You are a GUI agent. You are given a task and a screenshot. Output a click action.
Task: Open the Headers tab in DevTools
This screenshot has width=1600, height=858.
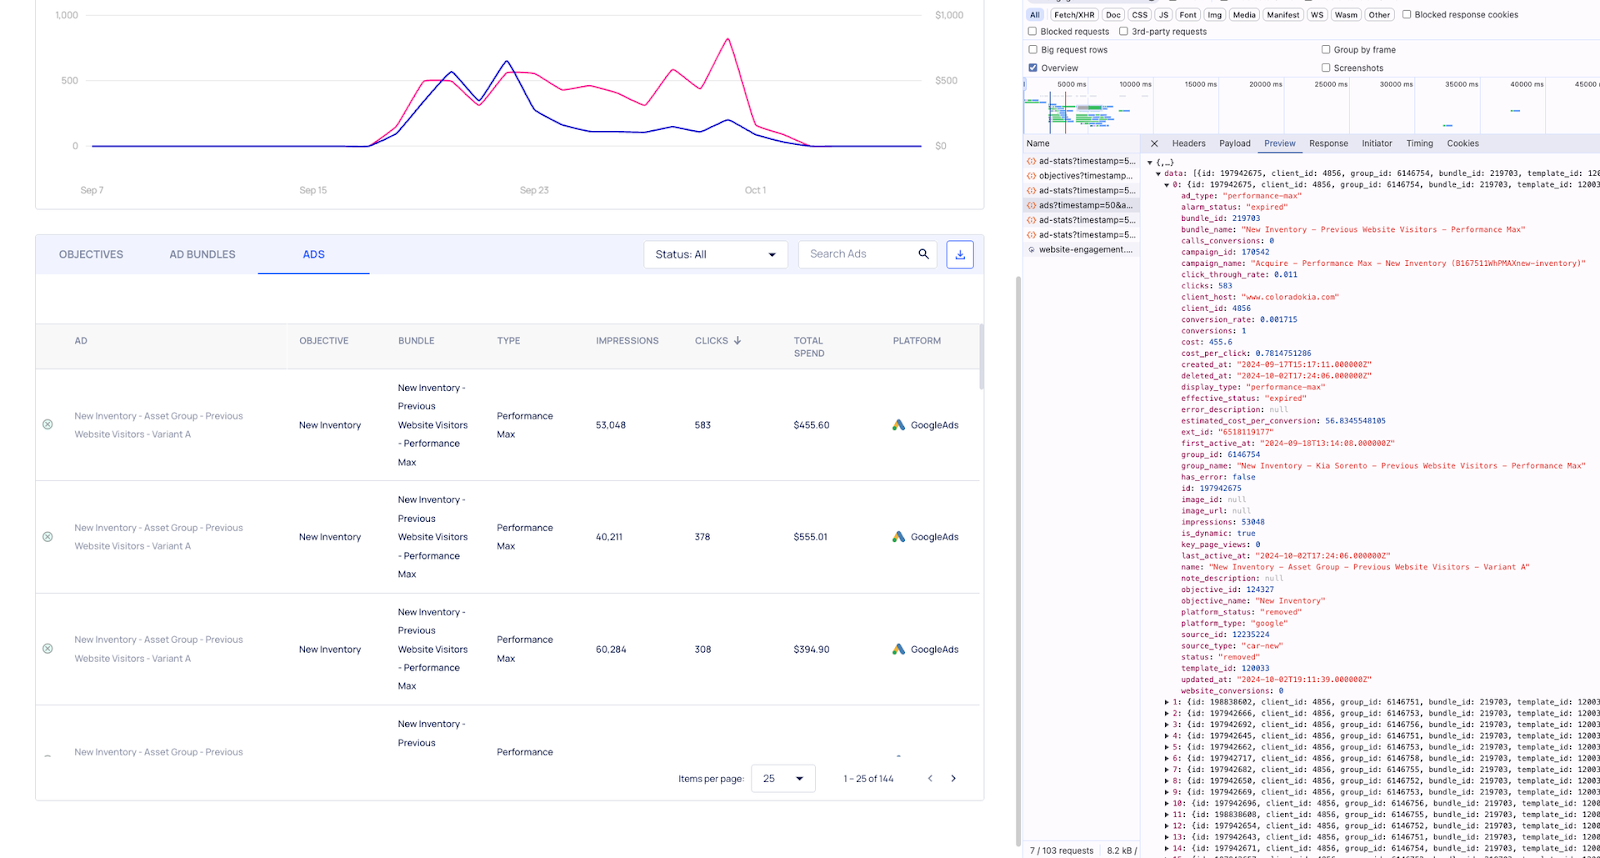(x=1188, y=144)
